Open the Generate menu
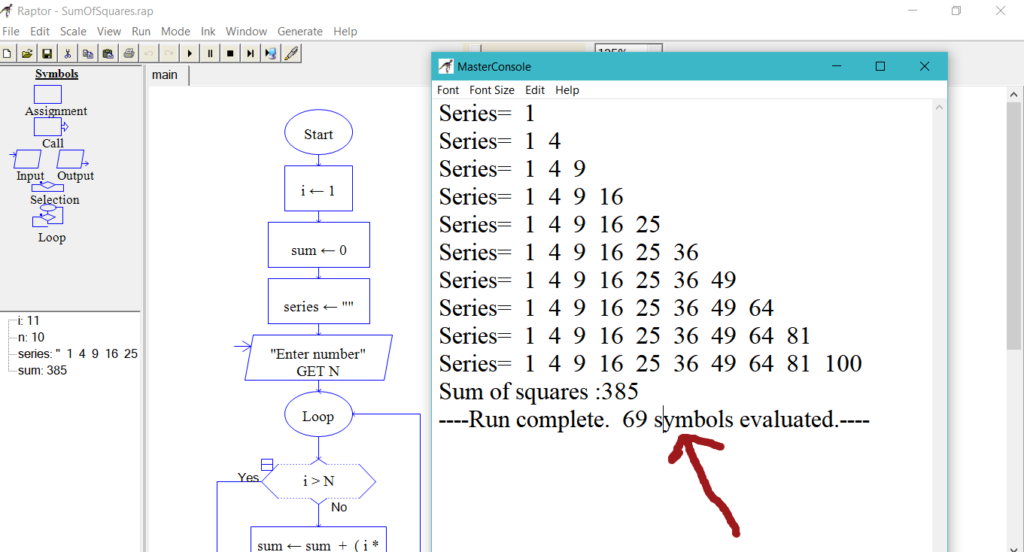 coord(300,32)
